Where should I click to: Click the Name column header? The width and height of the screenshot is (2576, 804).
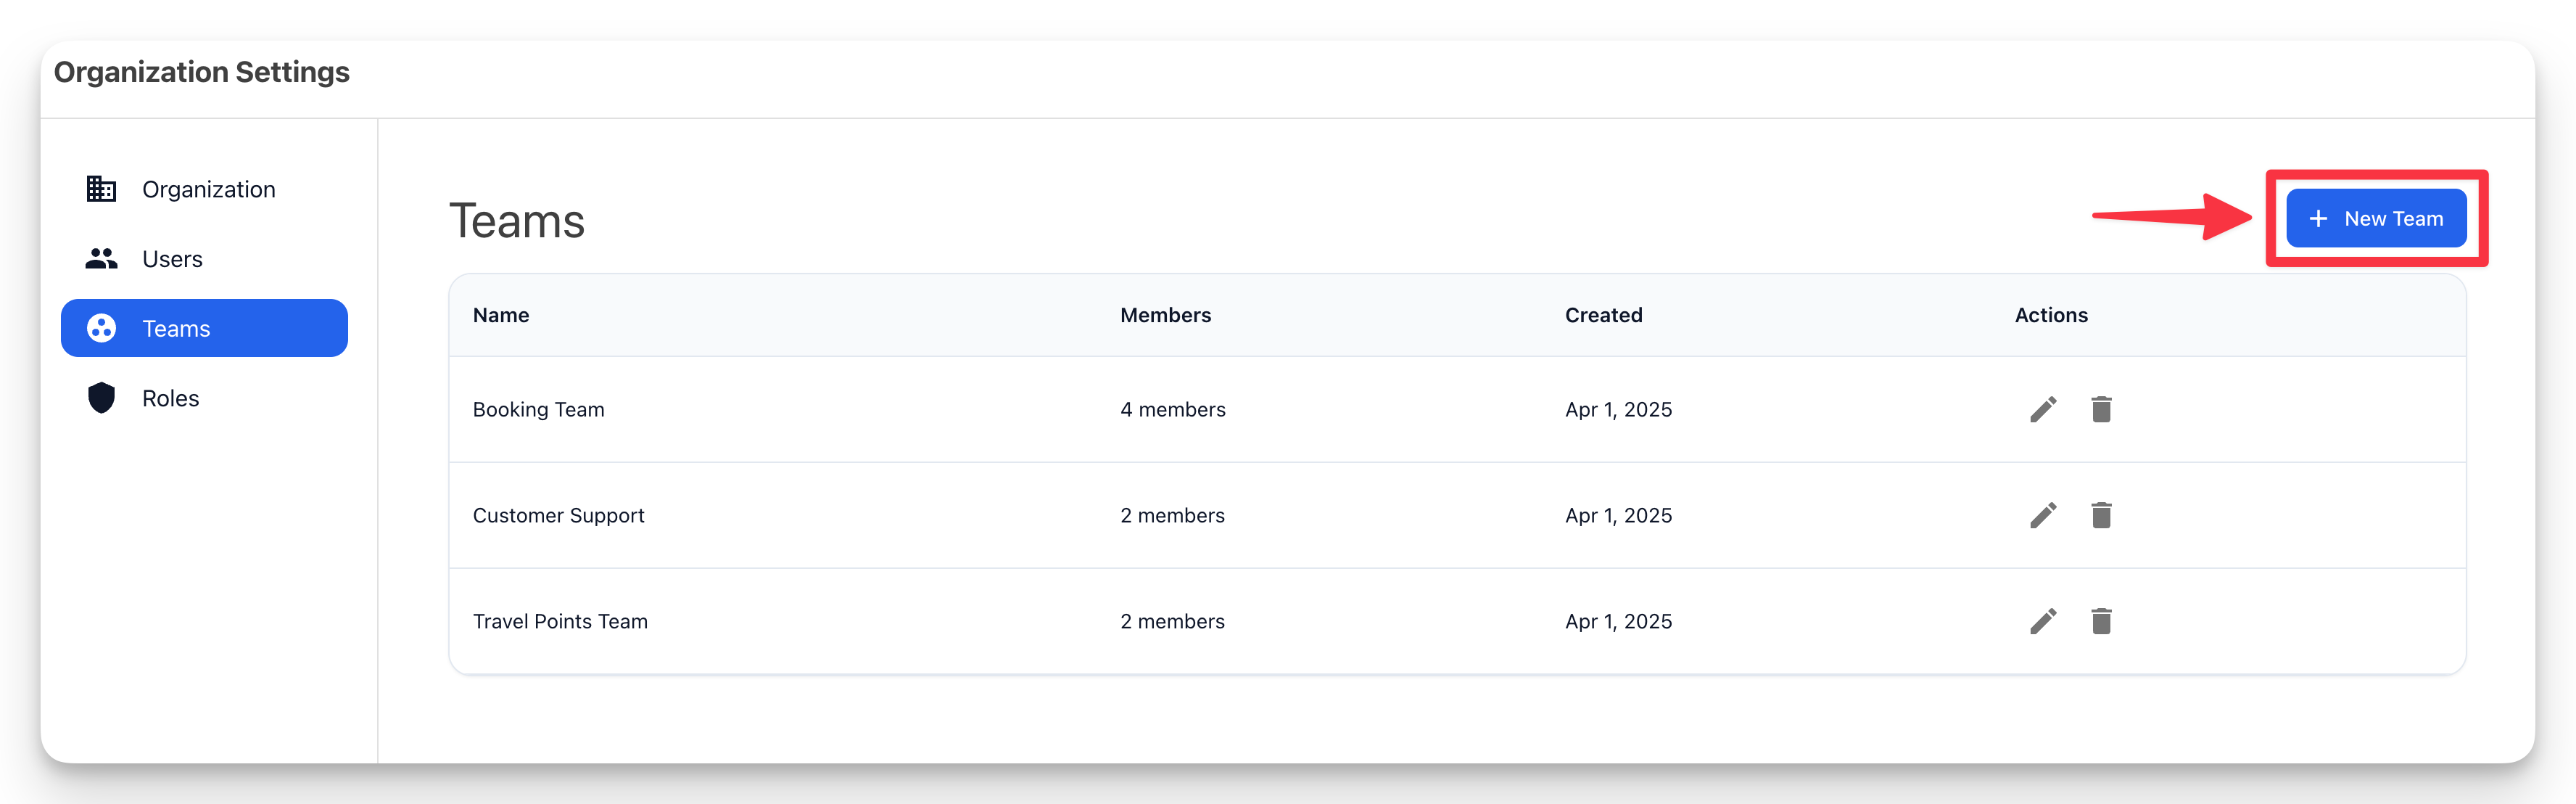coord(501,315)
